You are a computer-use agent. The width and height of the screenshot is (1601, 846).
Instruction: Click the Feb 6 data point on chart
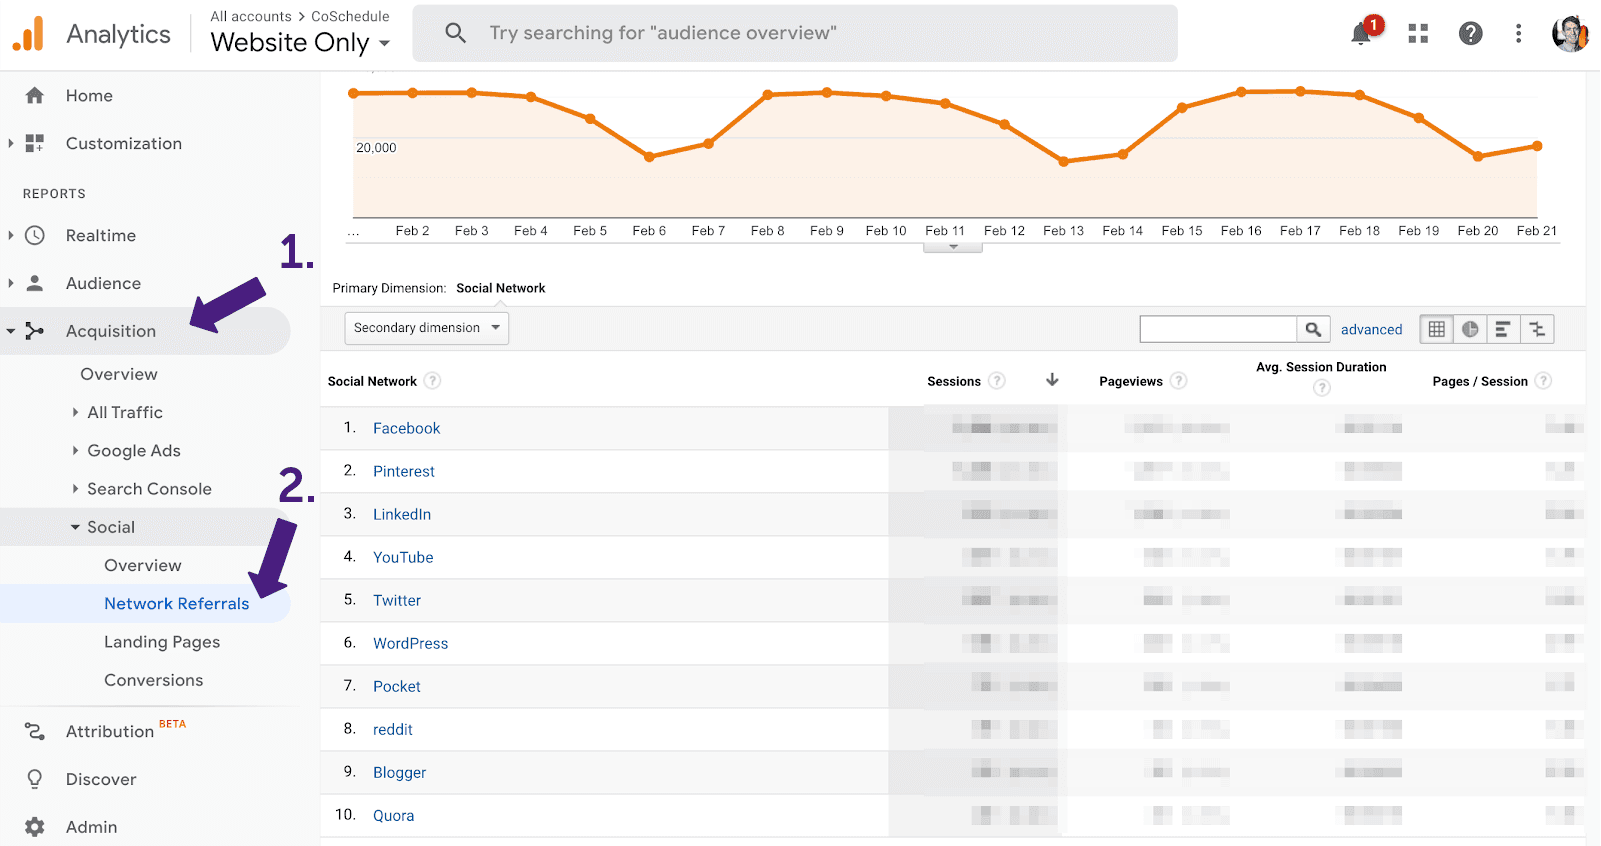tap(649, 156)
